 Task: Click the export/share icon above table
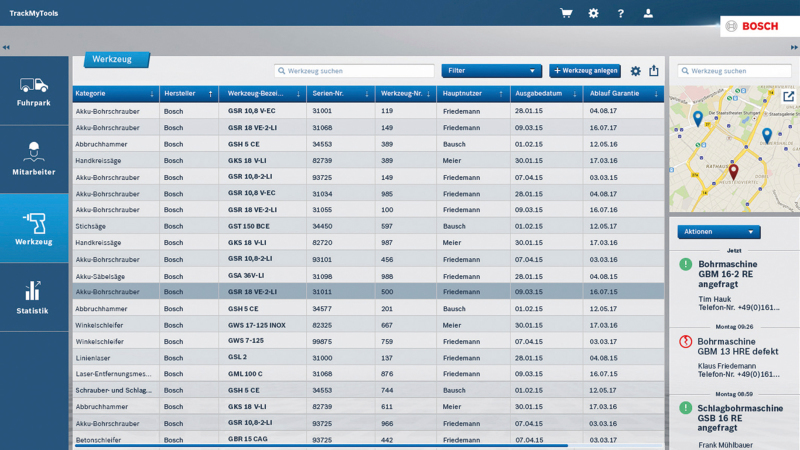[x=654, y=70]
